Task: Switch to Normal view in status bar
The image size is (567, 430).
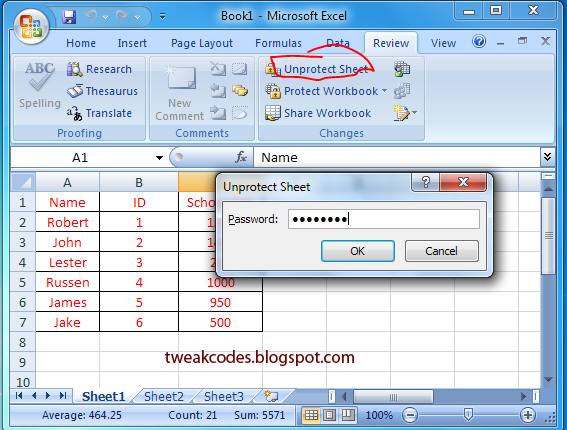Action: click(311, 415)
